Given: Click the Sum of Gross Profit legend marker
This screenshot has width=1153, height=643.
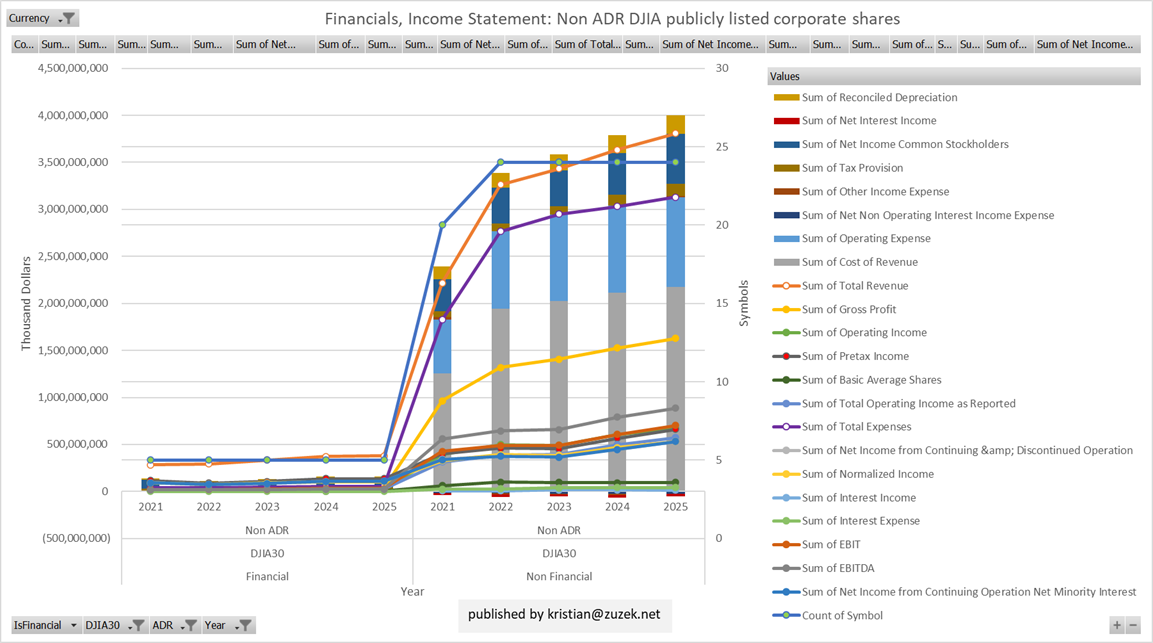Looking at the screenshot, I should tap(786, 309).
